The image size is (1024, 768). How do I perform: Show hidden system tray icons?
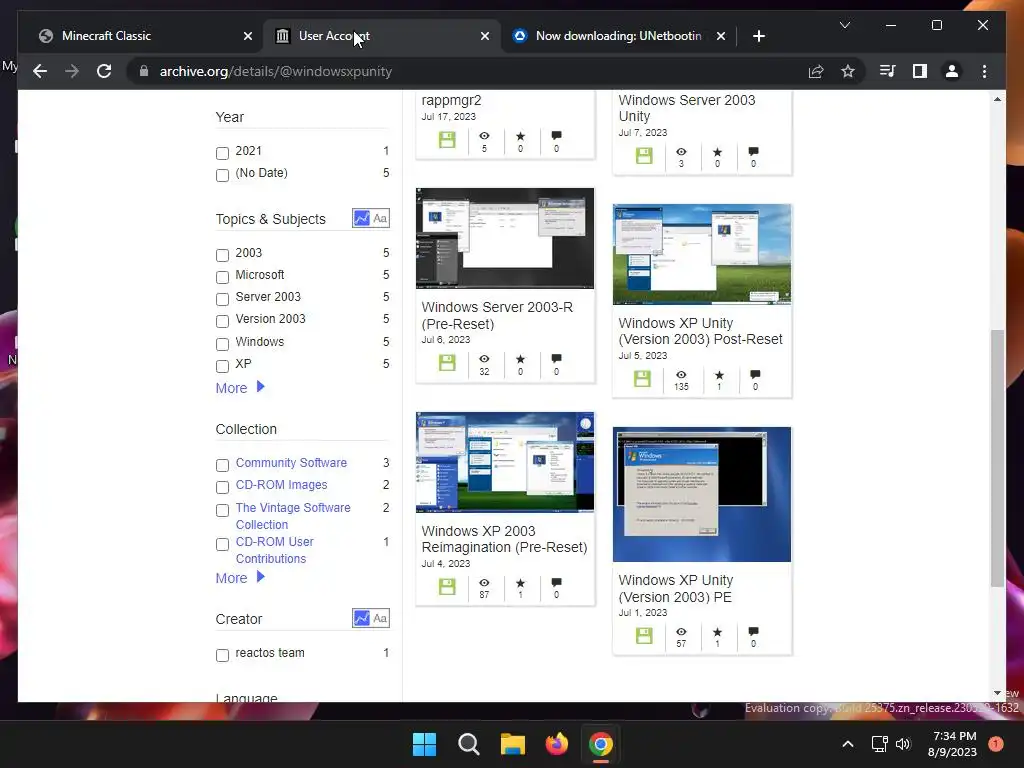(x=848, y=744)
